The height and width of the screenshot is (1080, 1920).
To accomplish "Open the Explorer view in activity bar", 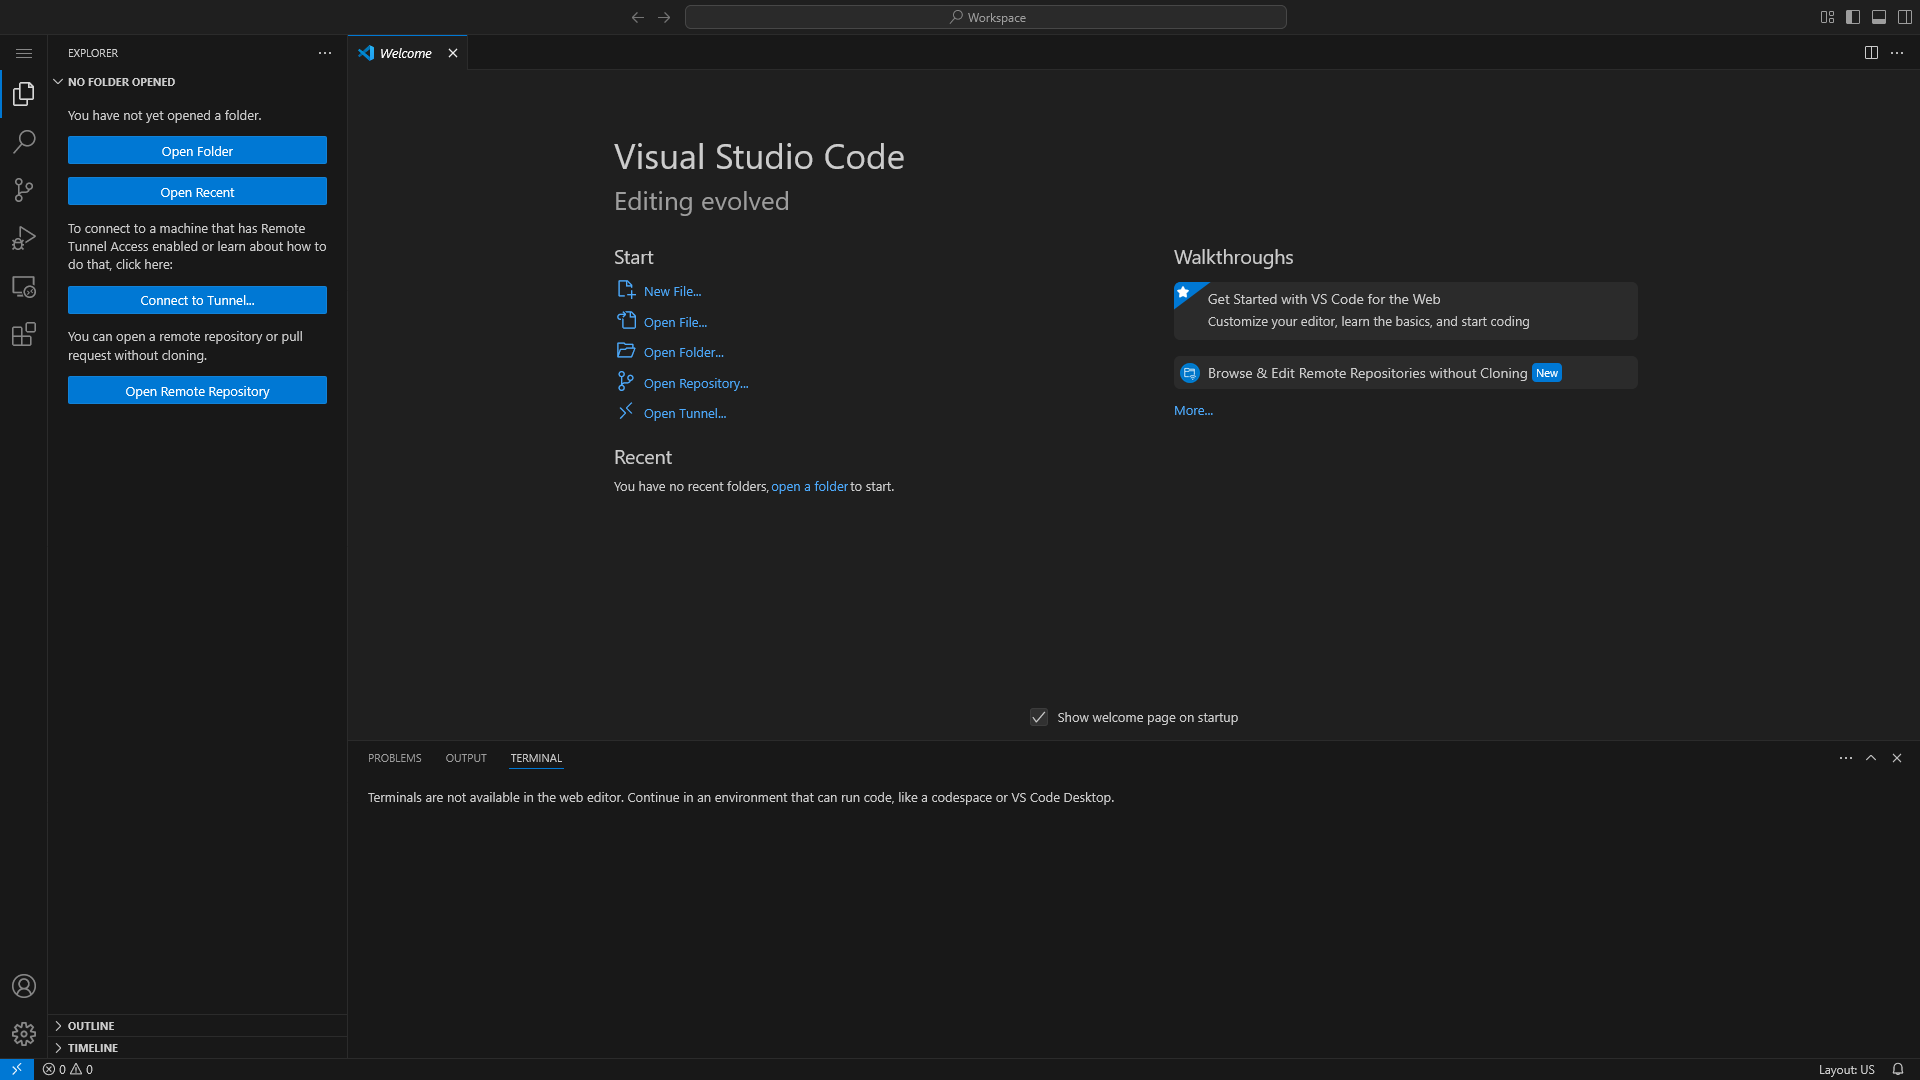I will [24, 94].
